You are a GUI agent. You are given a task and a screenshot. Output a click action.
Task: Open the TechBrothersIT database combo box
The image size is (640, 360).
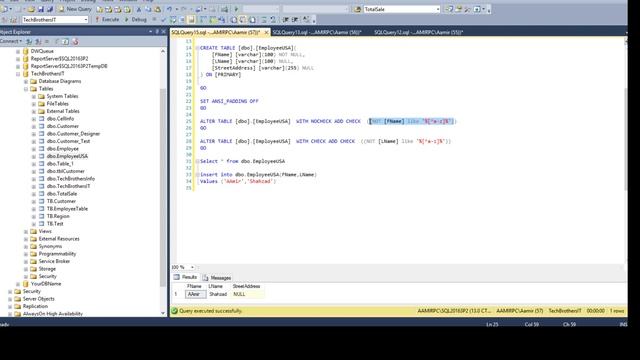(x=55, y=20)
